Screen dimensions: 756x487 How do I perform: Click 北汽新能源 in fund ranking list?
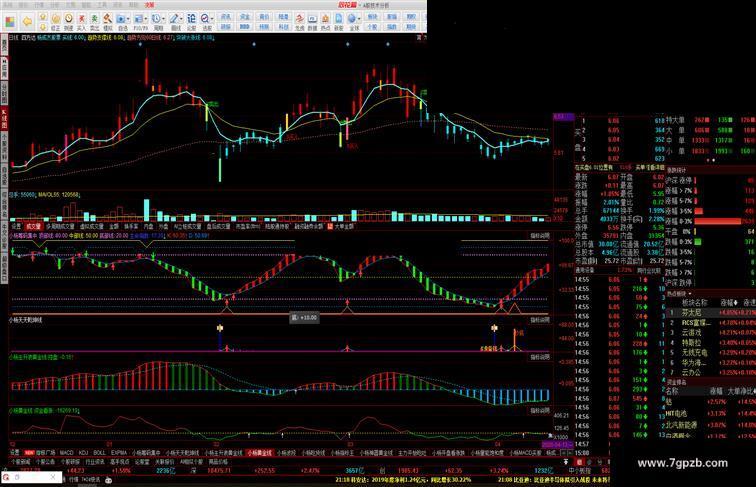(x=681, y=425)
